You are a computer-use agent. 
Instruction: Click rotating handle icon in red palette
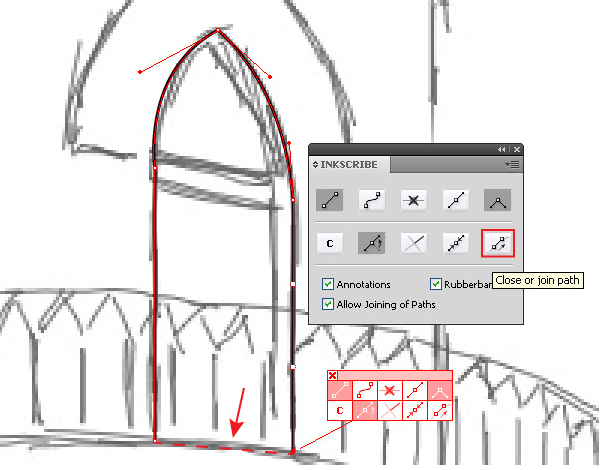[365, 411]
